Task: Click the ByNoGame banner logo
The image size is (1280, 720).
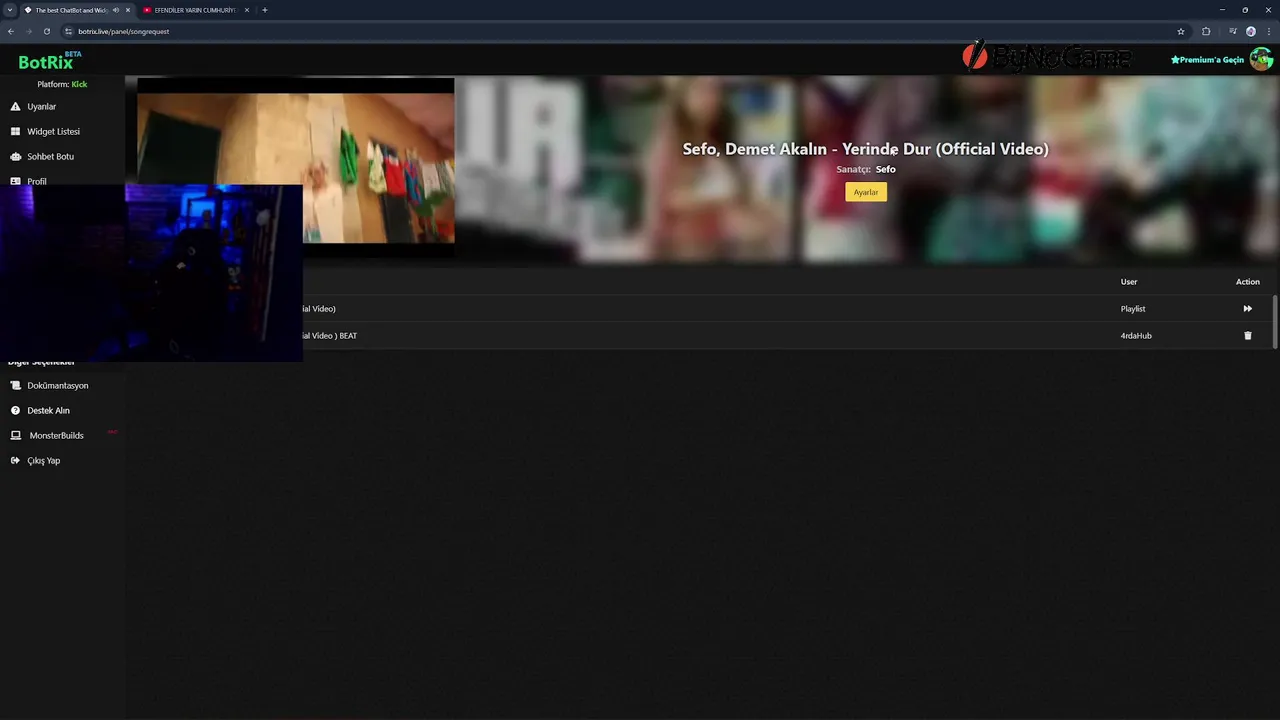Action: [x=1046, y=58]
